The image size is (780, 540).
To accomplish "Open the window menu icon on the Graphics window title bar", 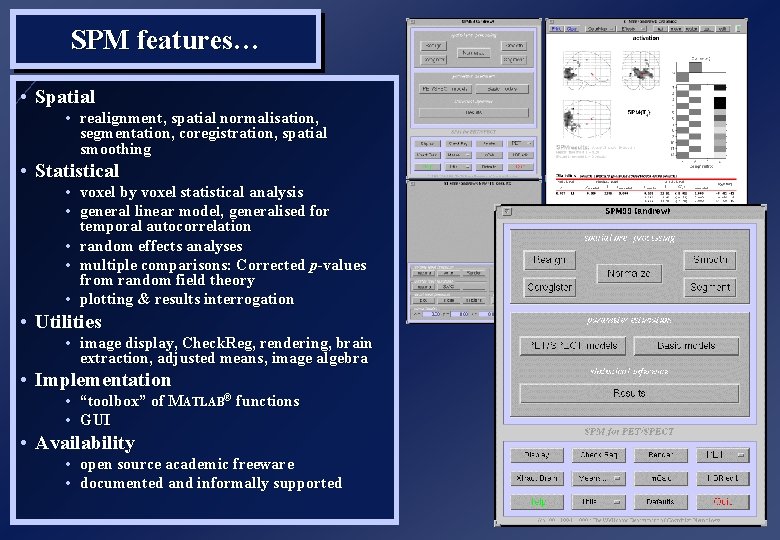I will 551,21.
